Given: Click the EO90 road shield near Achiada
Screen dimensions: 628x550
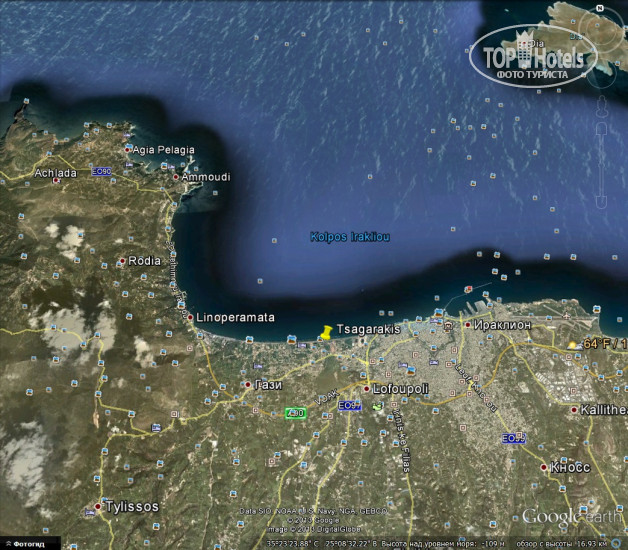Looking at the screenshot, I should pos(101,172).
